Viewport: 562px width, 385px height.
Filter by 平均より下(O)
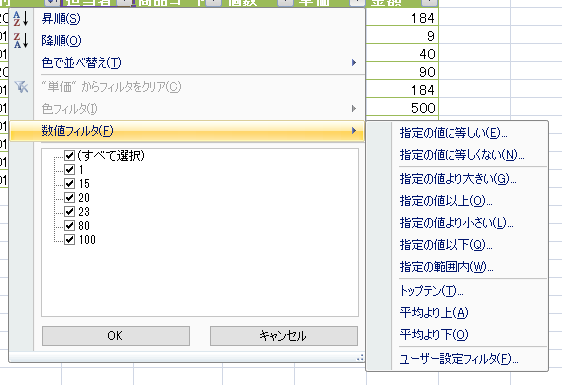point(434,335)
